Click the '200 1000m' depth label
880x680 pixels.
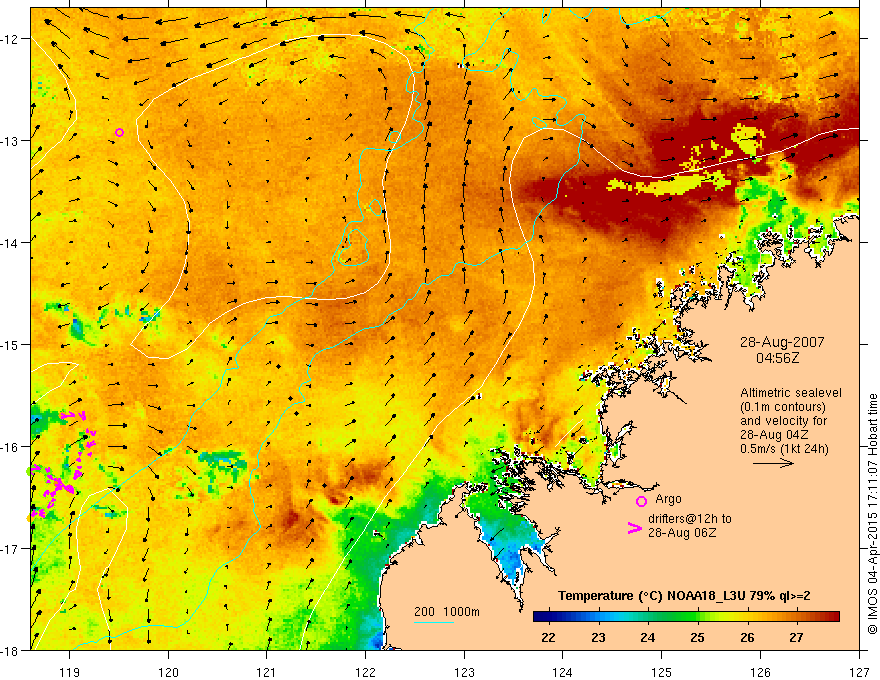coord(447,612)
